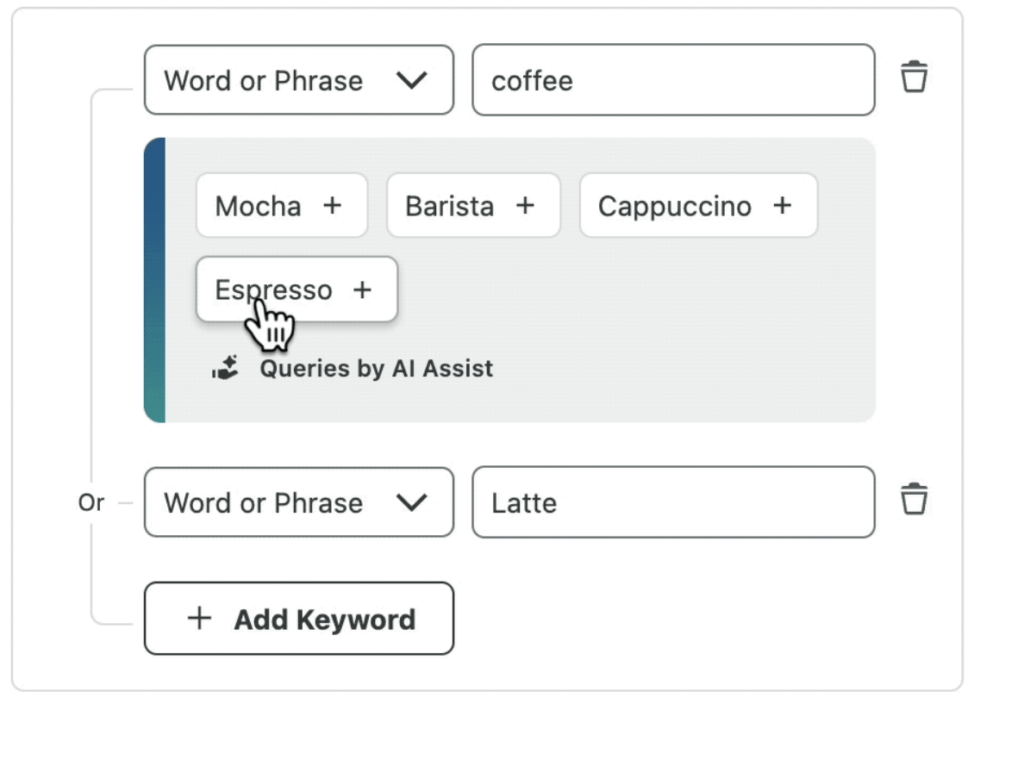The image size is (1024, 772).
Task: Click the blue-green gradient bar on suggestions panel
Action: coord(154,280)
